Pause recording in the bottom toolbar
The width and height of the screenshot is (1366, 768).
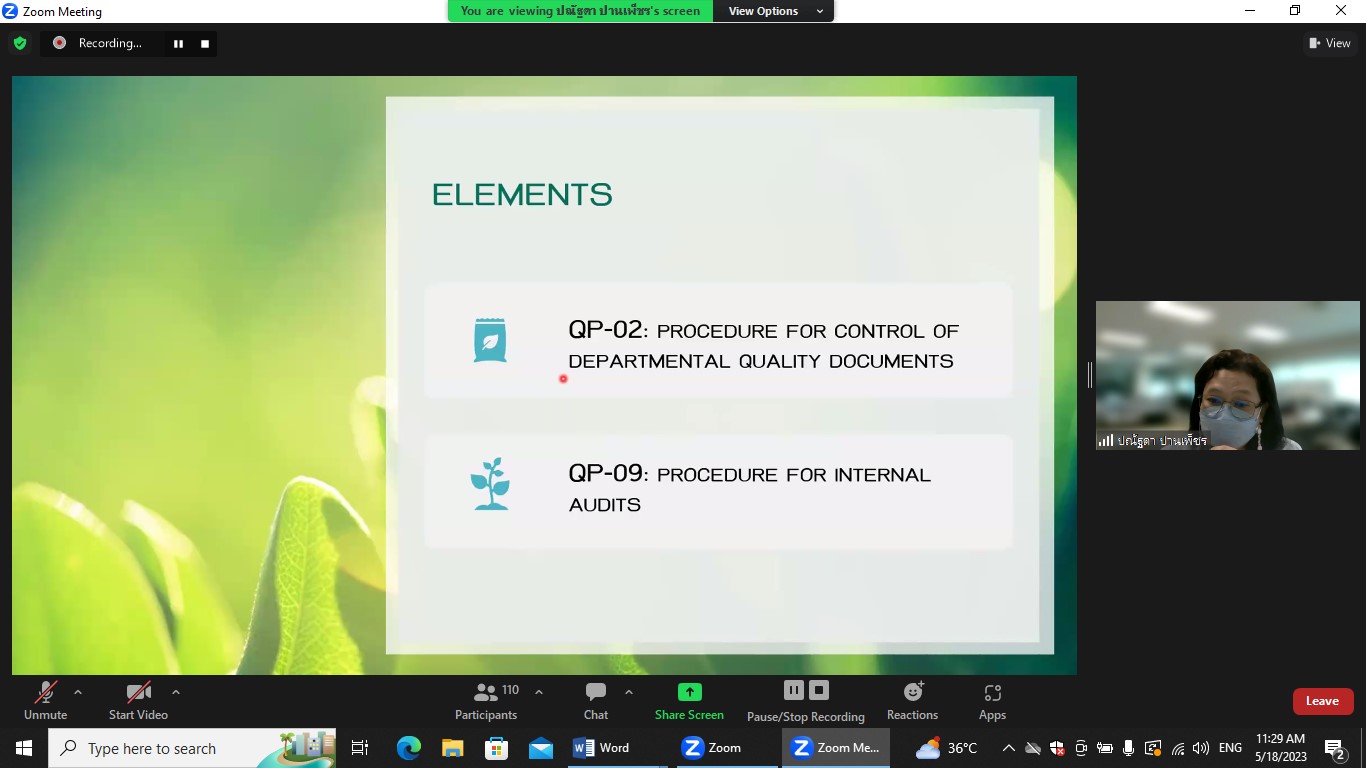tap(793, 690)
